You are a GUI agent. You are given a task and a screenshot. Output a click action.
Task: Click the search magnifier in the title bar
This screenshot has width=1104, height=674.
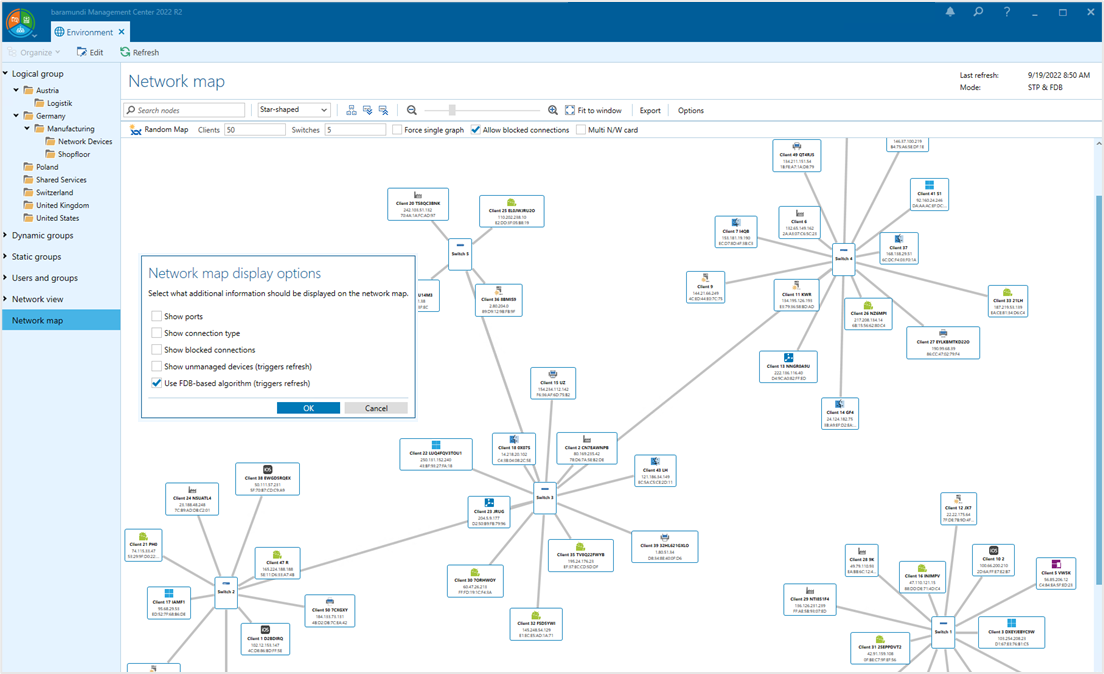[x=976, y=12]
